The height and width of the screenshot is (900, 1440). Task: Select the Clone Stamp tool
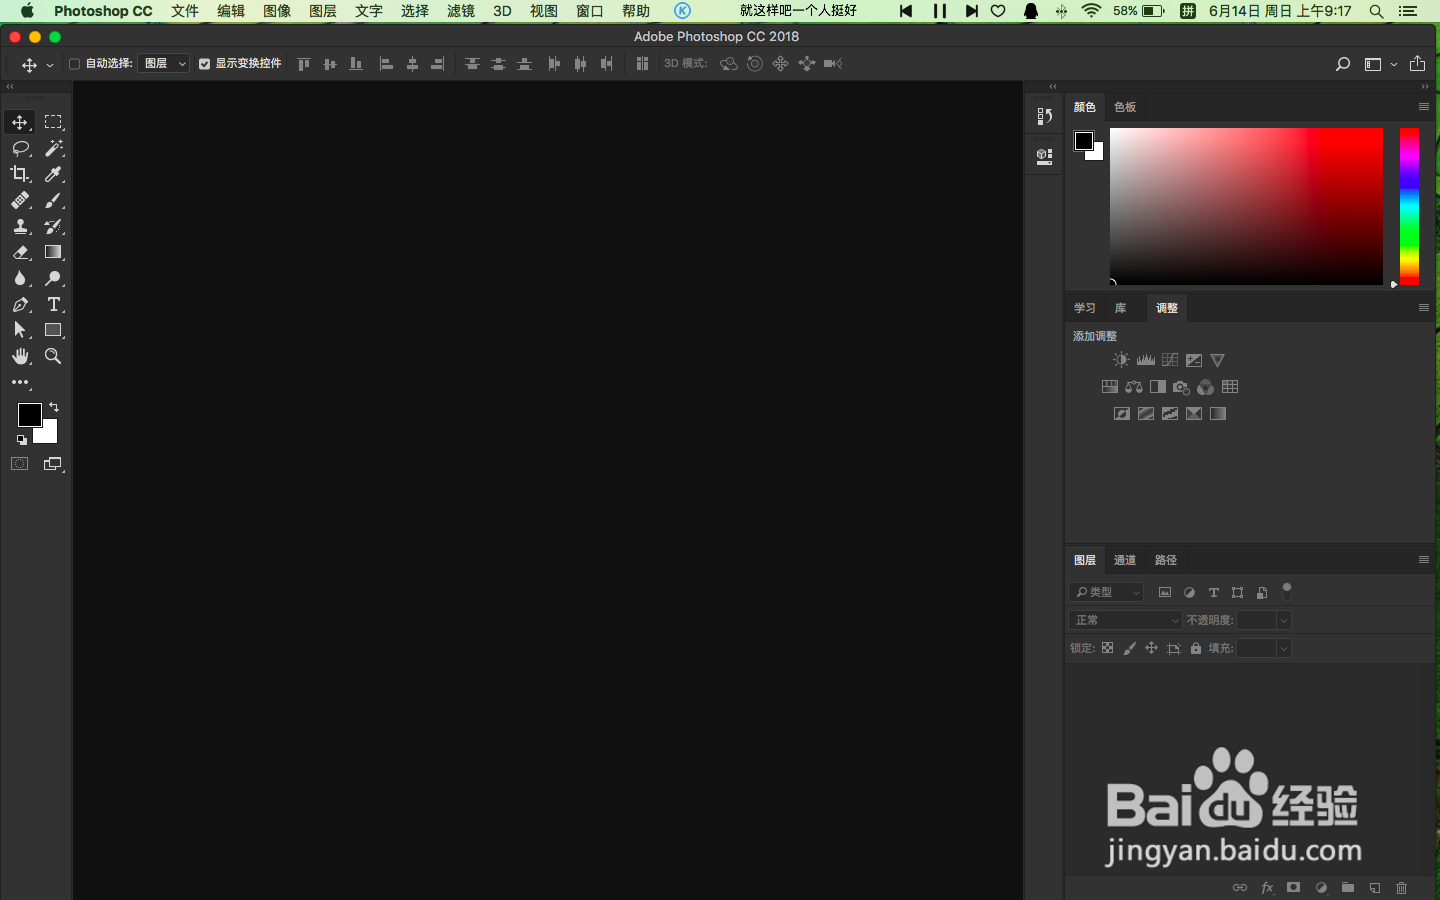point(20,226)
